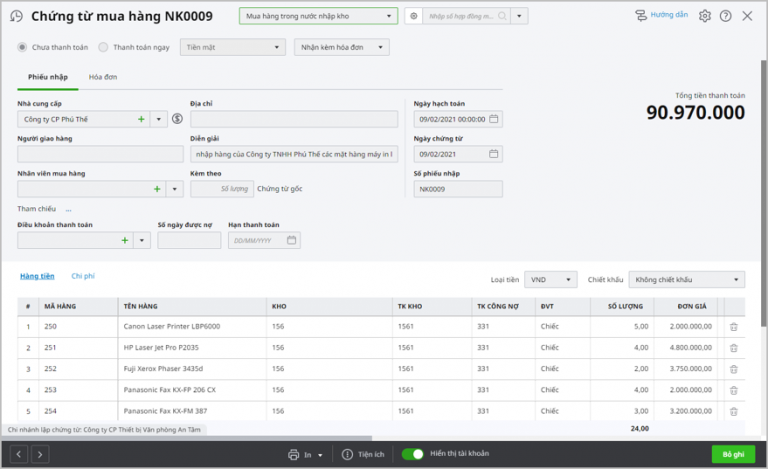768x469 pixels.
Task: Click the printer In icon
Action: (293, 455)
